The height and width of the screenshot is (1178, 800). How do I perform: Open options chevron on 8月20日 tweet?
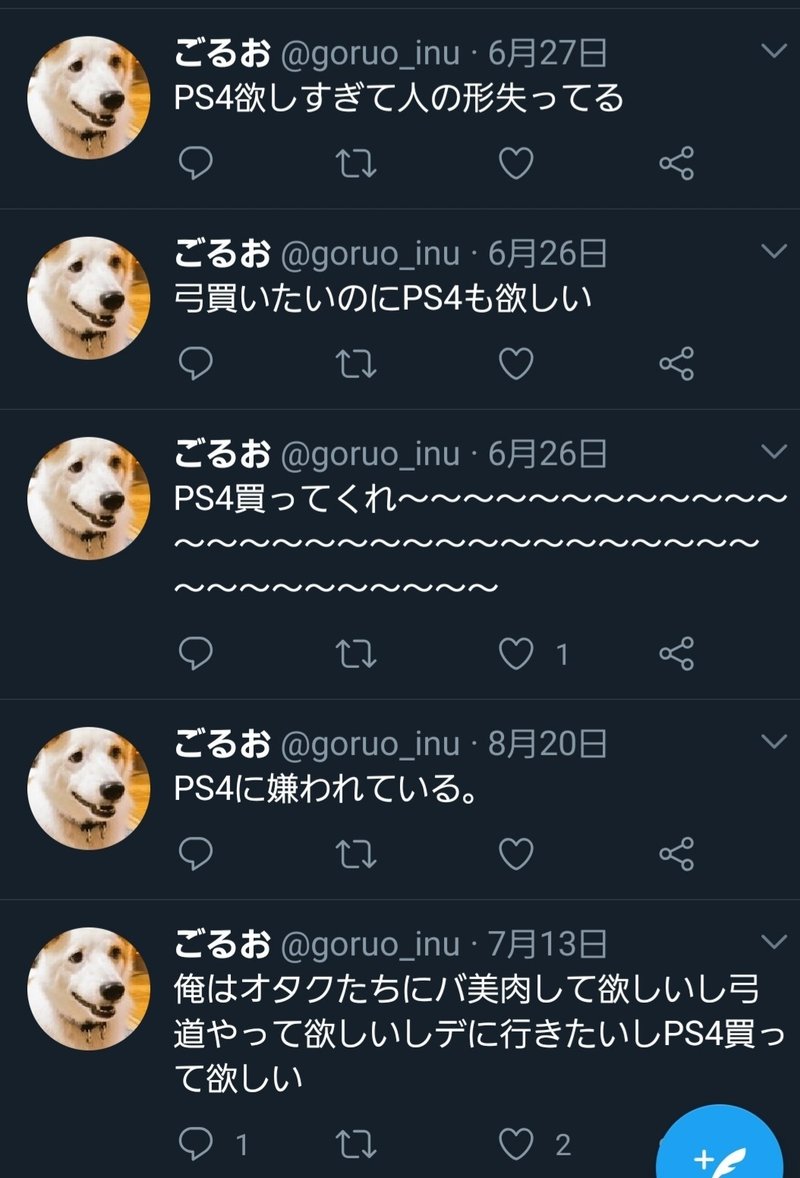tap(774, 741)
